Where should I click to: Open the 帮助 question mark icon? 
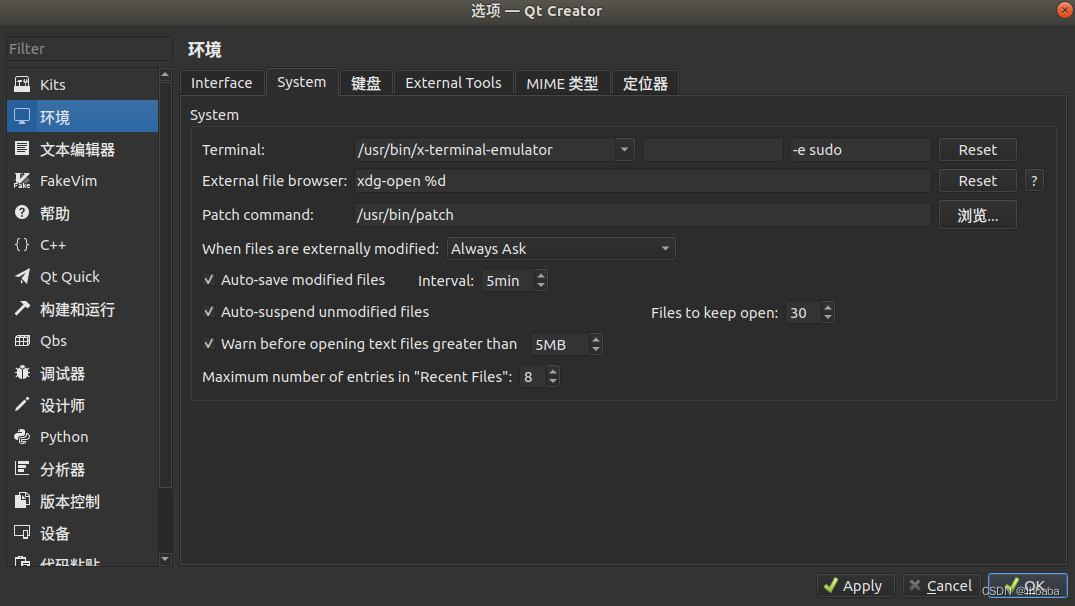click(x=22, y=213)
